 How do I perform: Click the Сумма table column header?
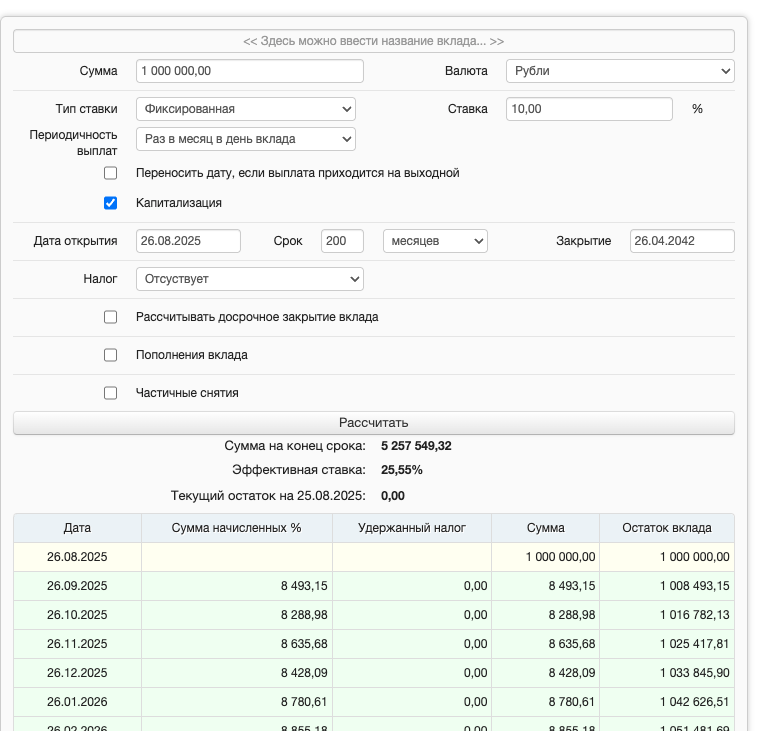click(x=546, y=528)
